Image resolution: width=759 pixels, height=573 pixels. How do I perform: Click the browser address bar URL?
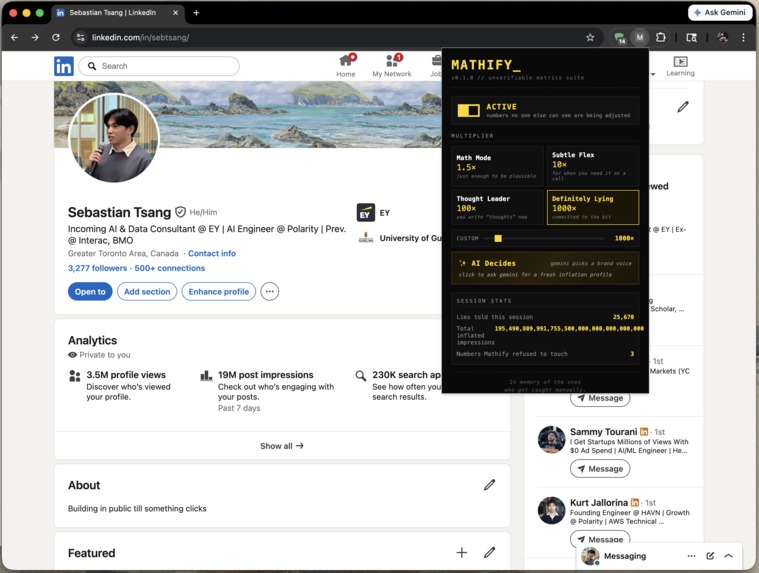[140, 37]
